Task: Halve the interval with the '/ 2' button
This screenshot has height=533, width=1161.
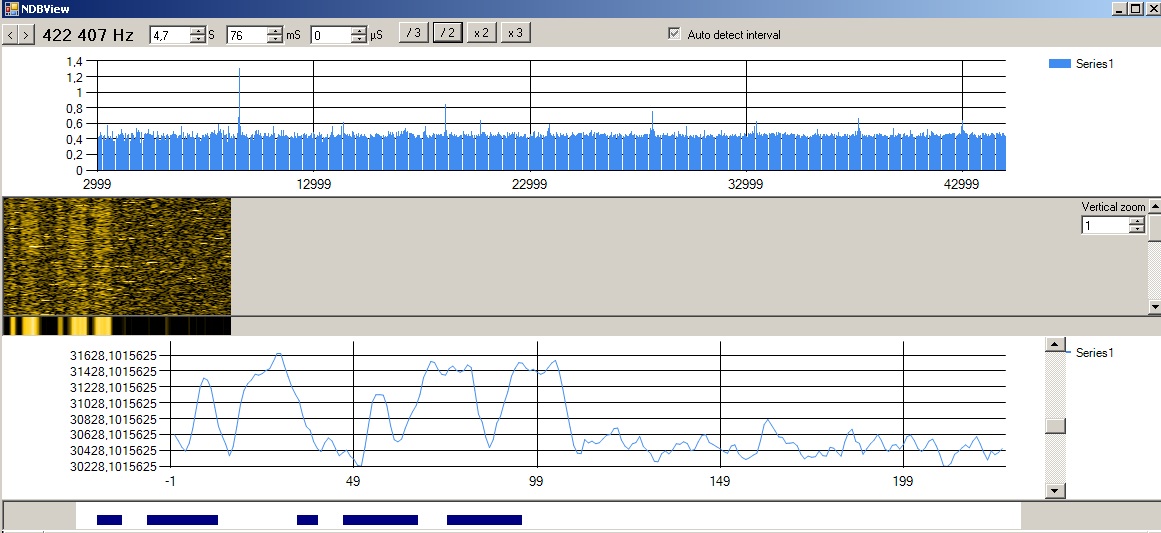Action: [x=448, y=33]
